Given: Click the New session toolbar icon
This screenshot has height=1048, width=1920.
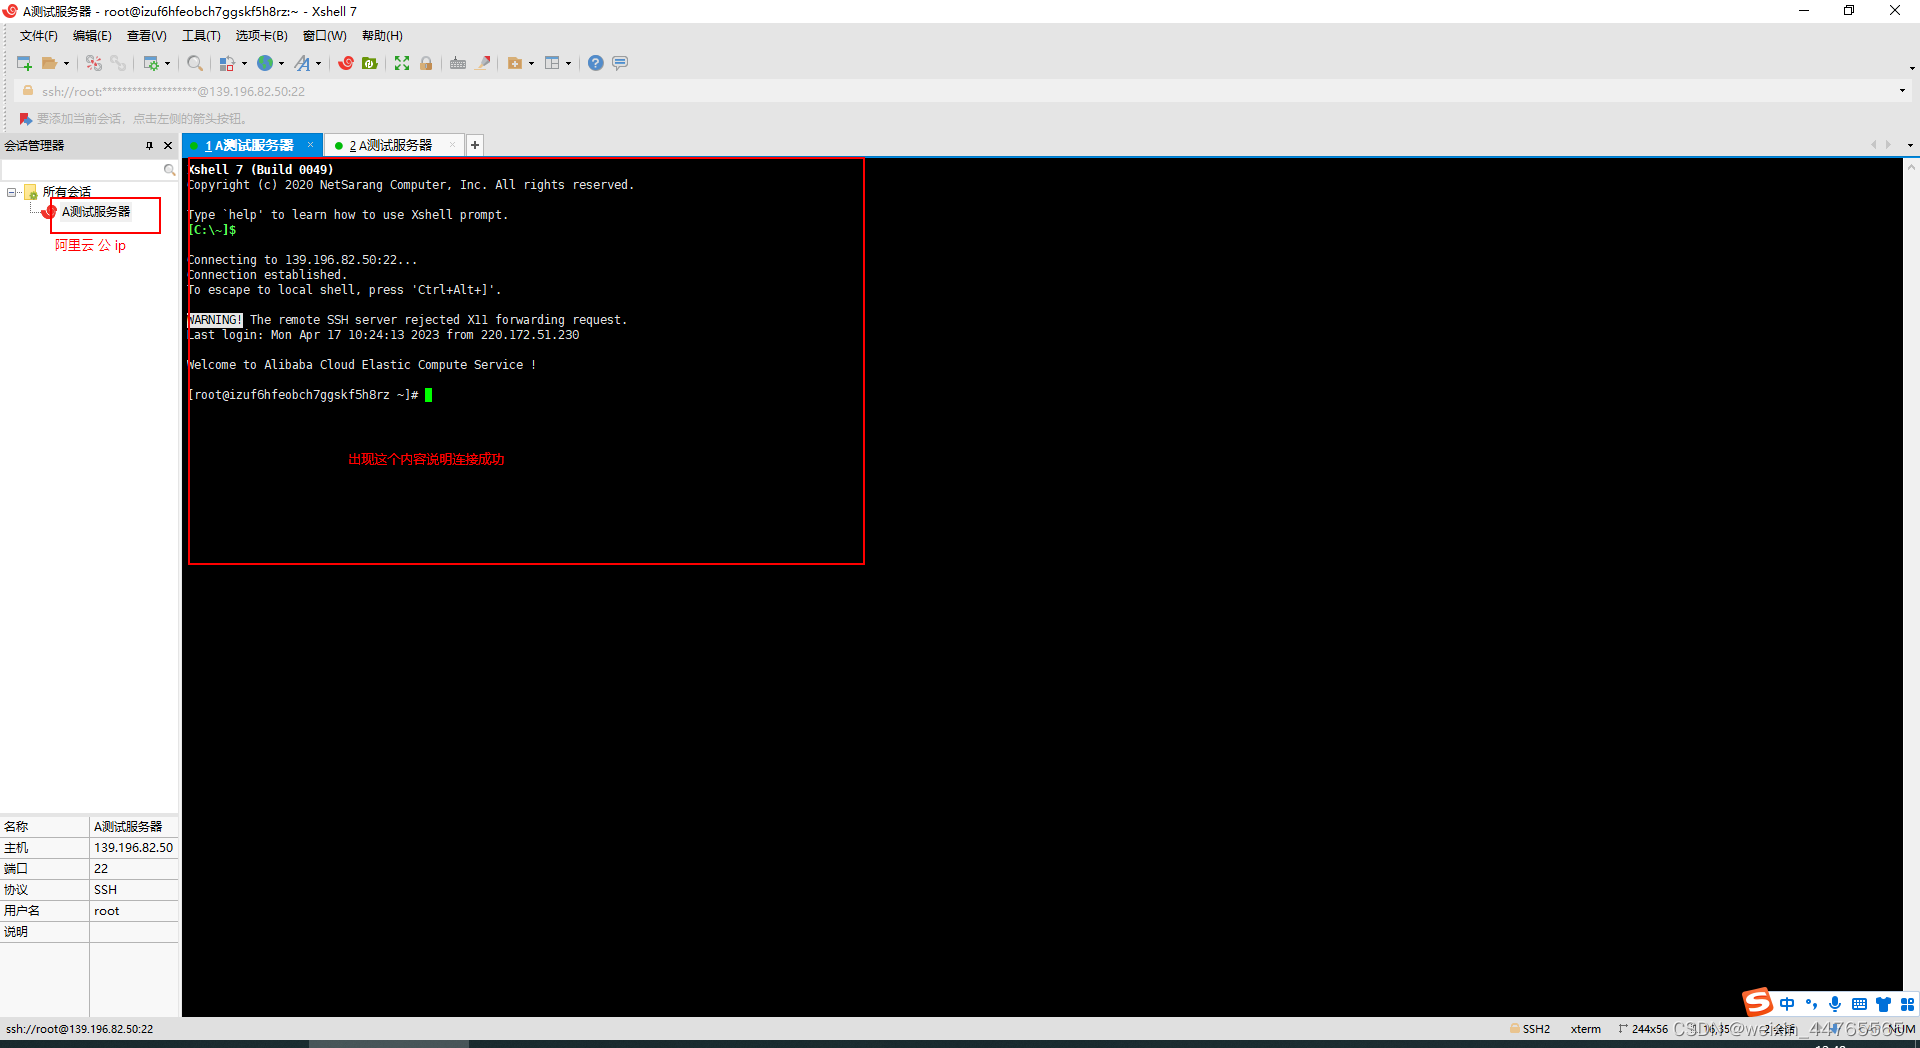Looking at the screenshot, I should (x=24, y=63).
